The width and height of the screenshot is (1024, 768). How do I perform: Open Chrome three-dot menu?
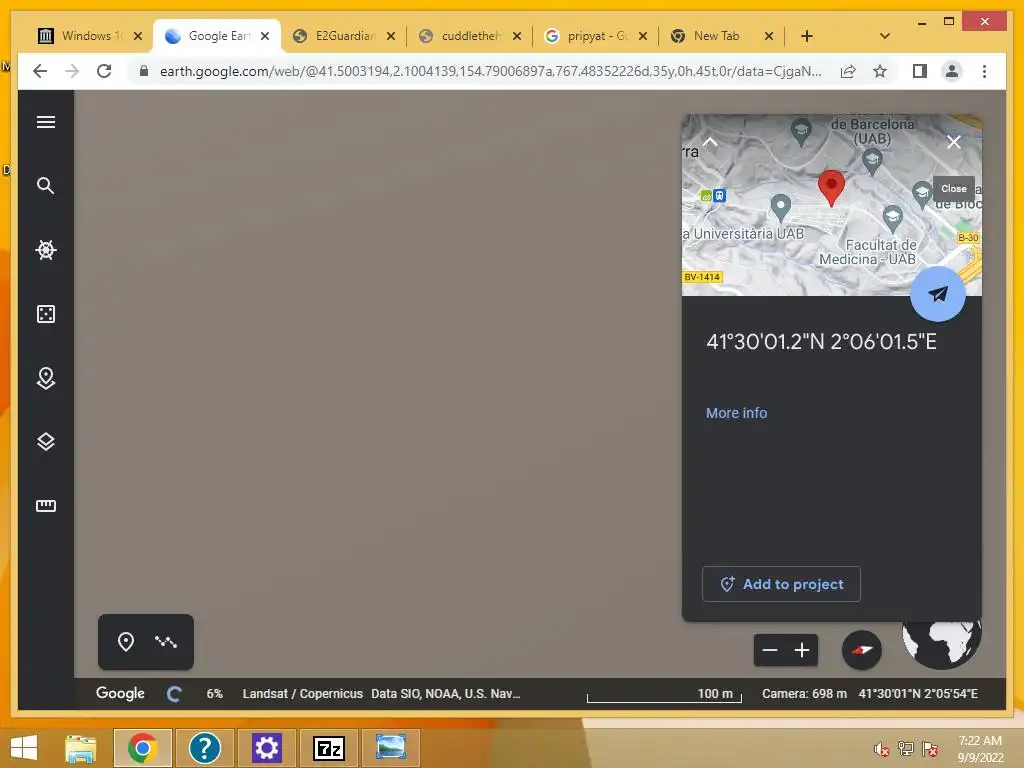coord(984,71)
